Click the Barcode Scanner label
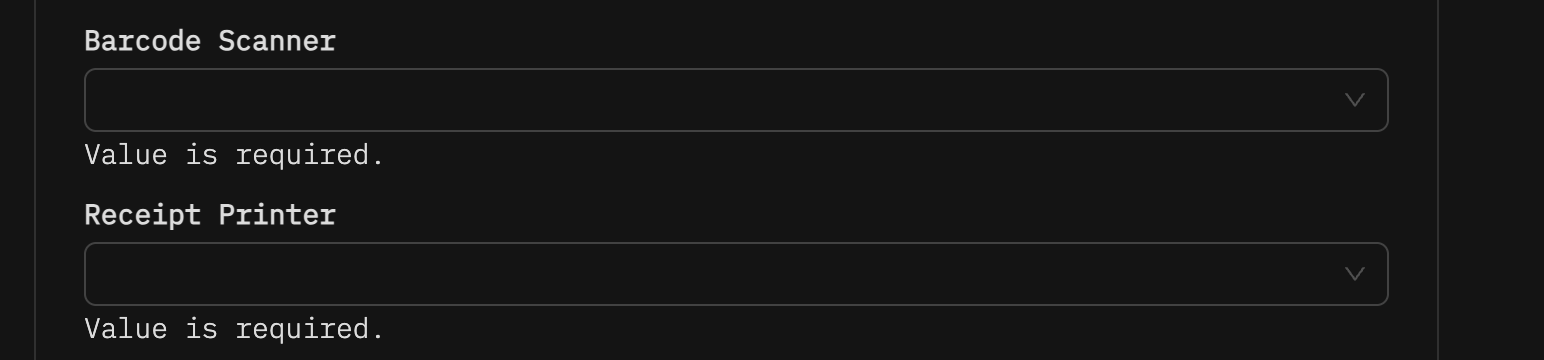This screenshot has width=1544, height=360. point(210,42)
